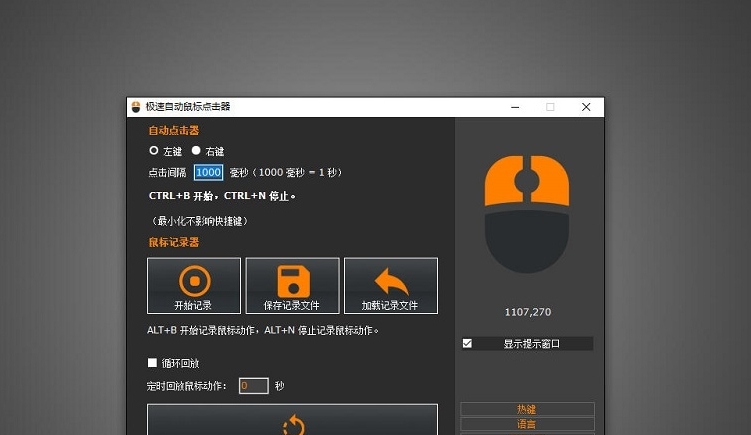This screenshot has width=751, height=435.
Task: Click the 鼠标记录器 section heading
Action: [x=174, y=242]
